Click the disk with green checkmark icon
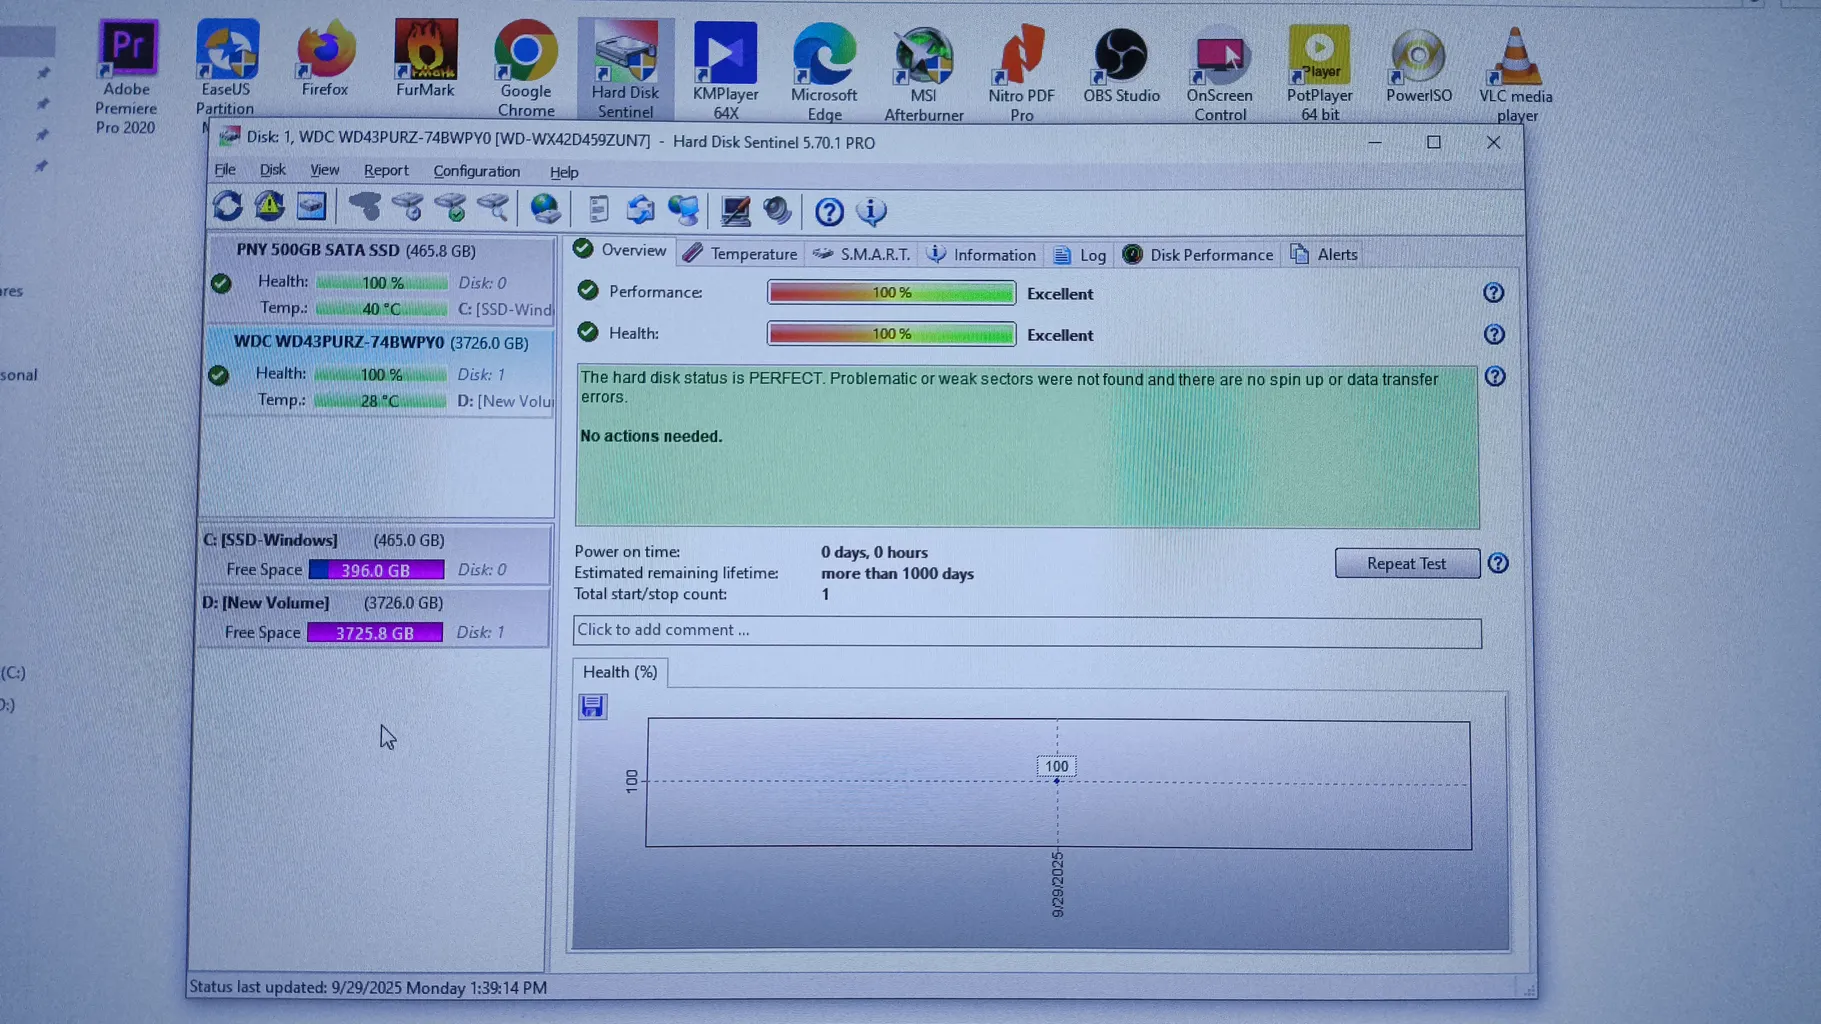The image size is (1821, 1024). click(x=450, y=208)
